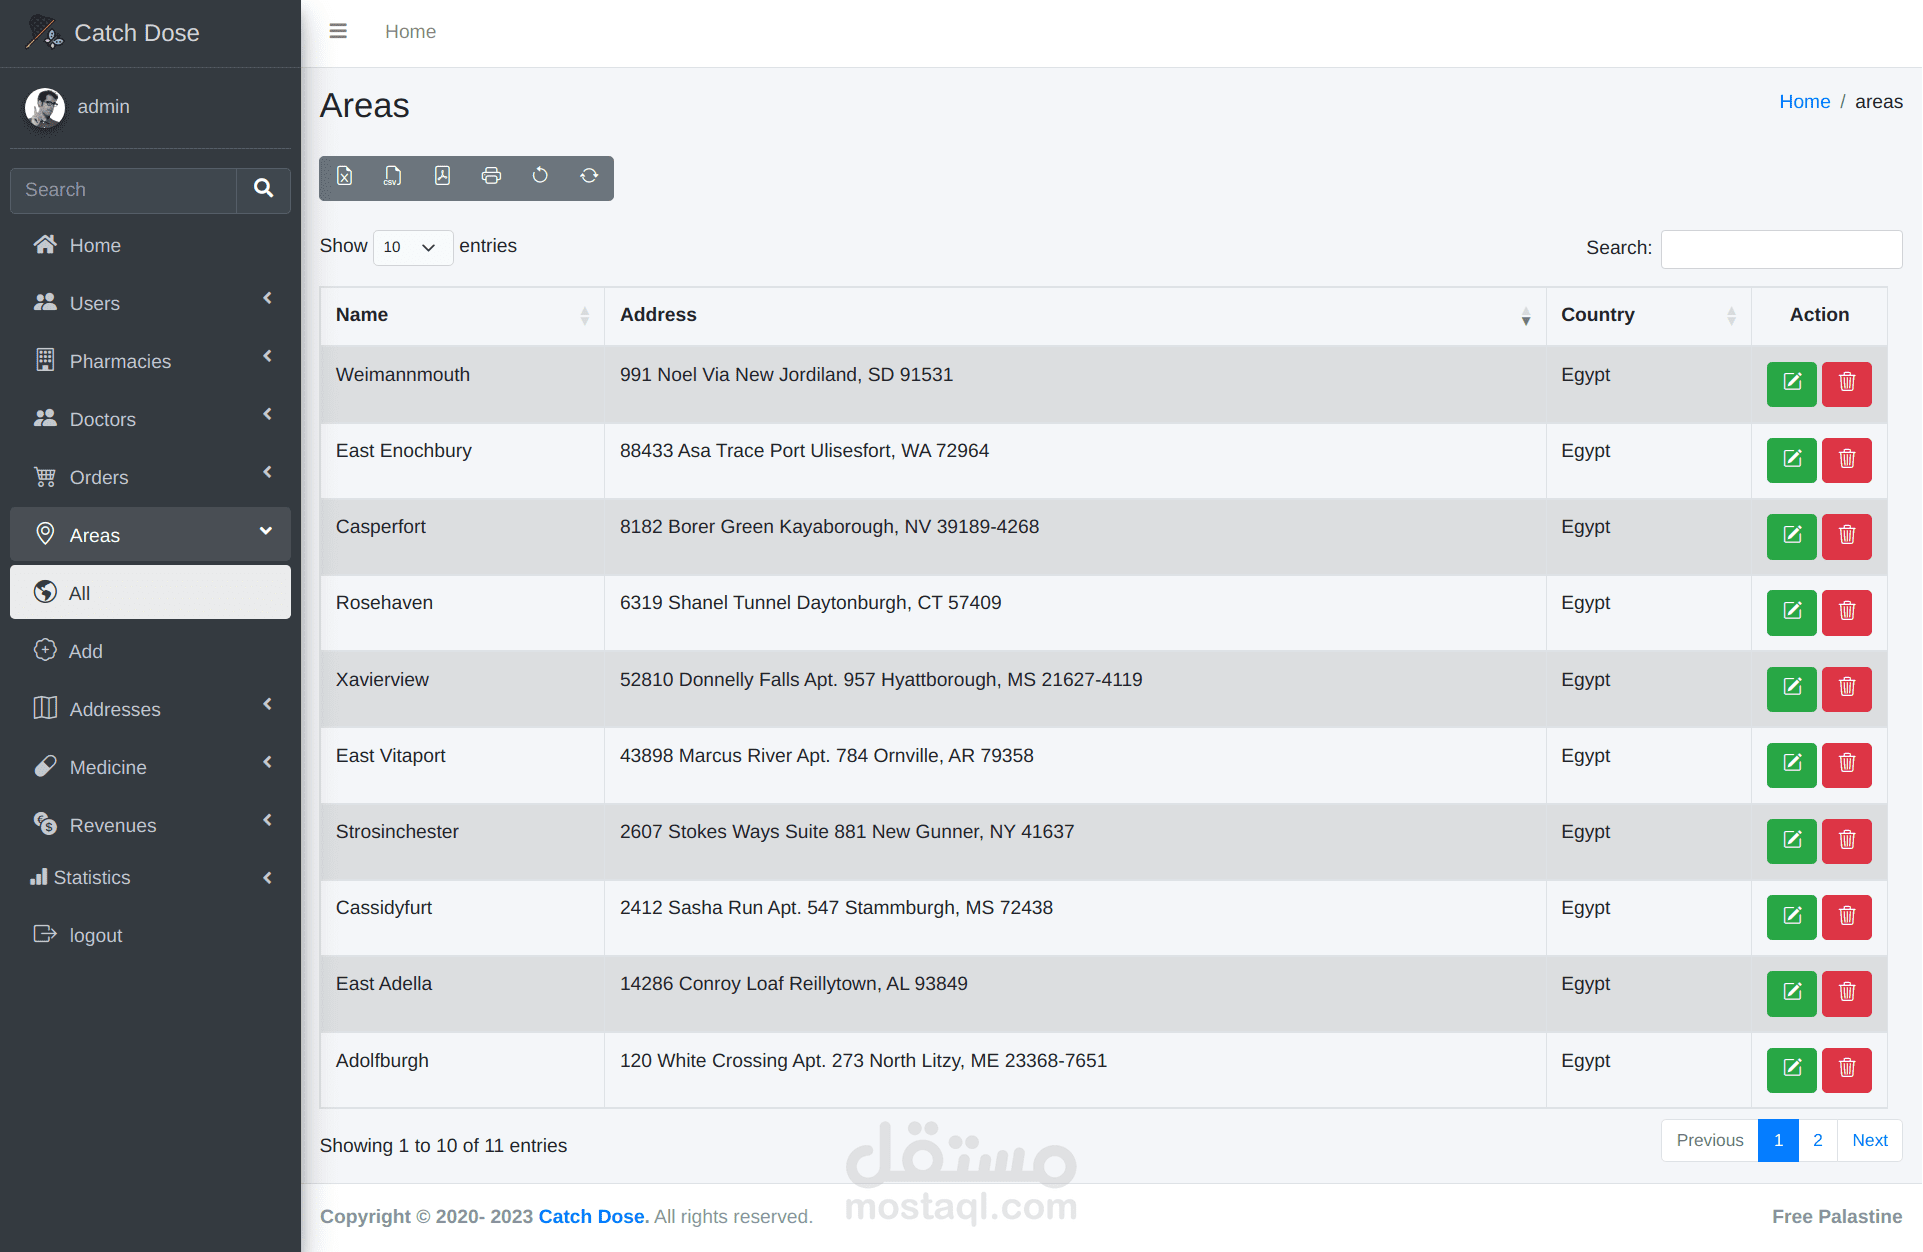
Task: Open the show entries dropdown
Action: (412, 247)
